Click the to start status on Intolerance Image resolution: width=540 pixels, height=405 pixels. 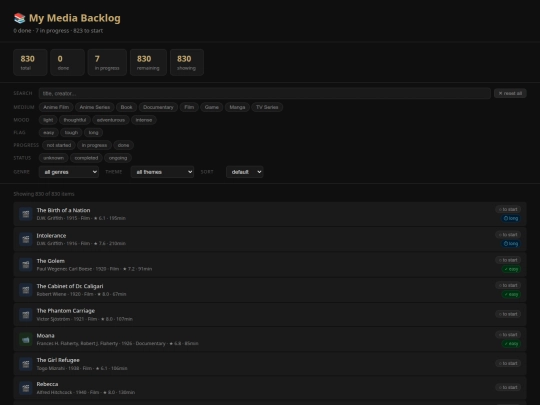(x=508, y=235)
